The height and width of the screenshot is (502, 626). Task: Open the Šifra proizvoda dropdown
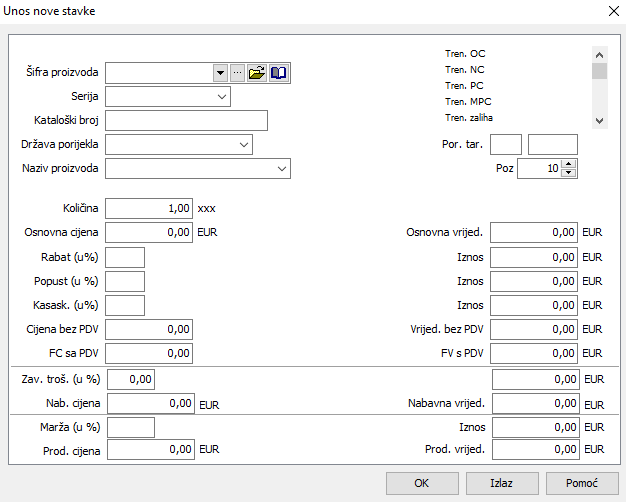[220, 73]
